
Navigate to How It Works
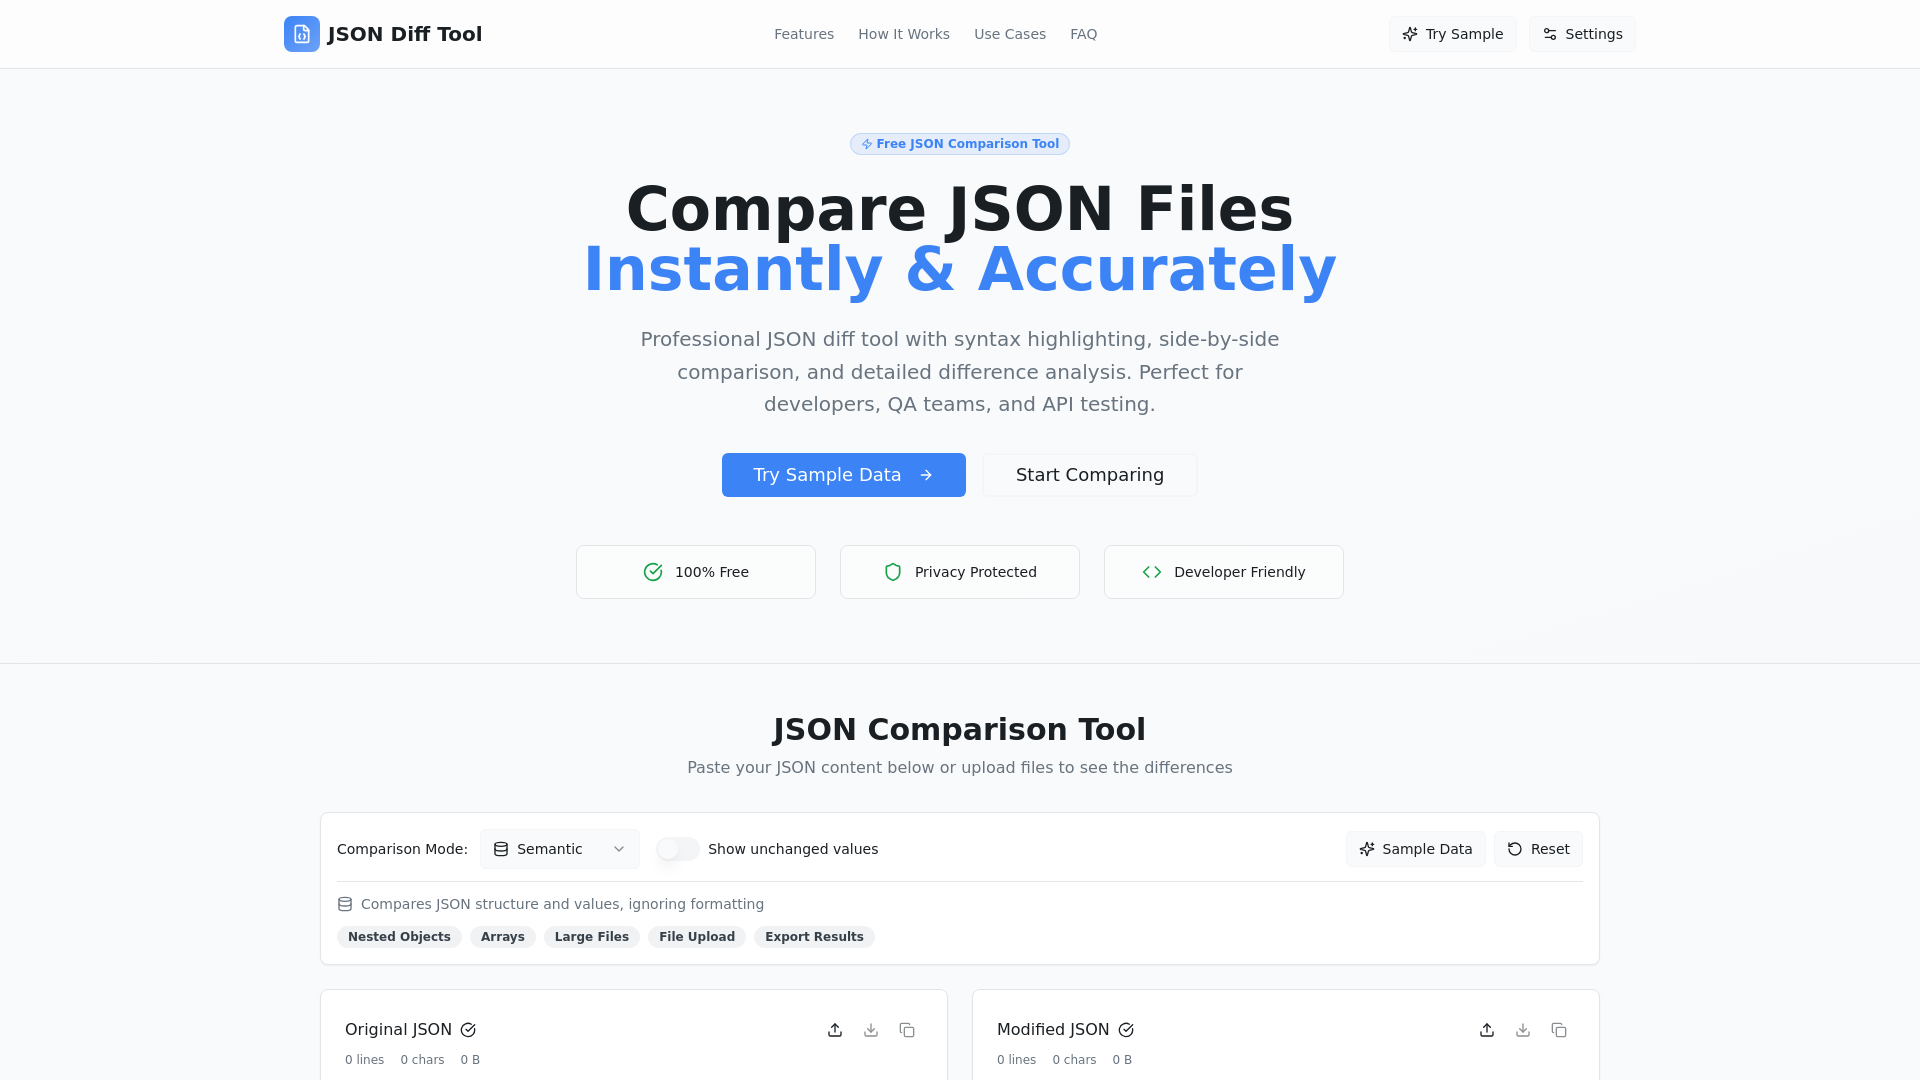point(903,33)
